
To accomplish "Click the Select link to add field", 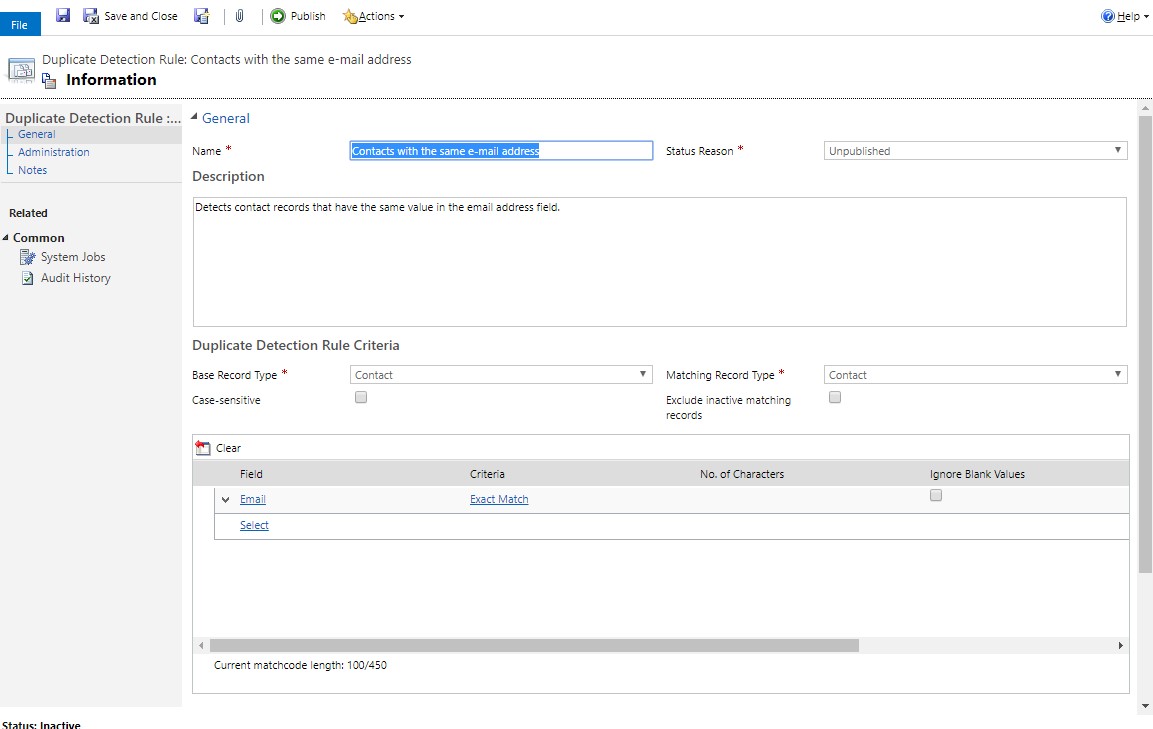I will click(x=254, y=525).
